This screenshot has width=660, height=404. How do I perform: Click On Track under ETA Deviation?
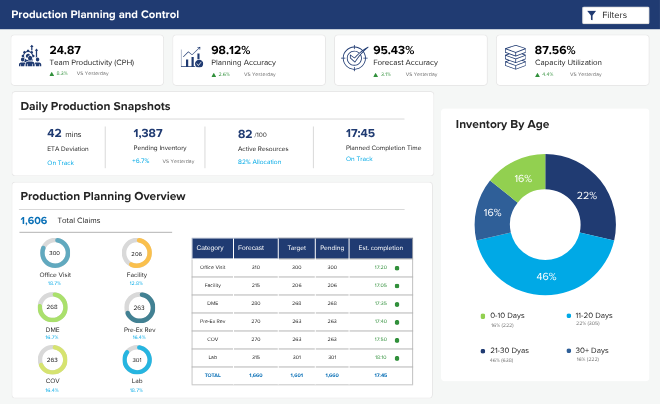tap(61, 162)
